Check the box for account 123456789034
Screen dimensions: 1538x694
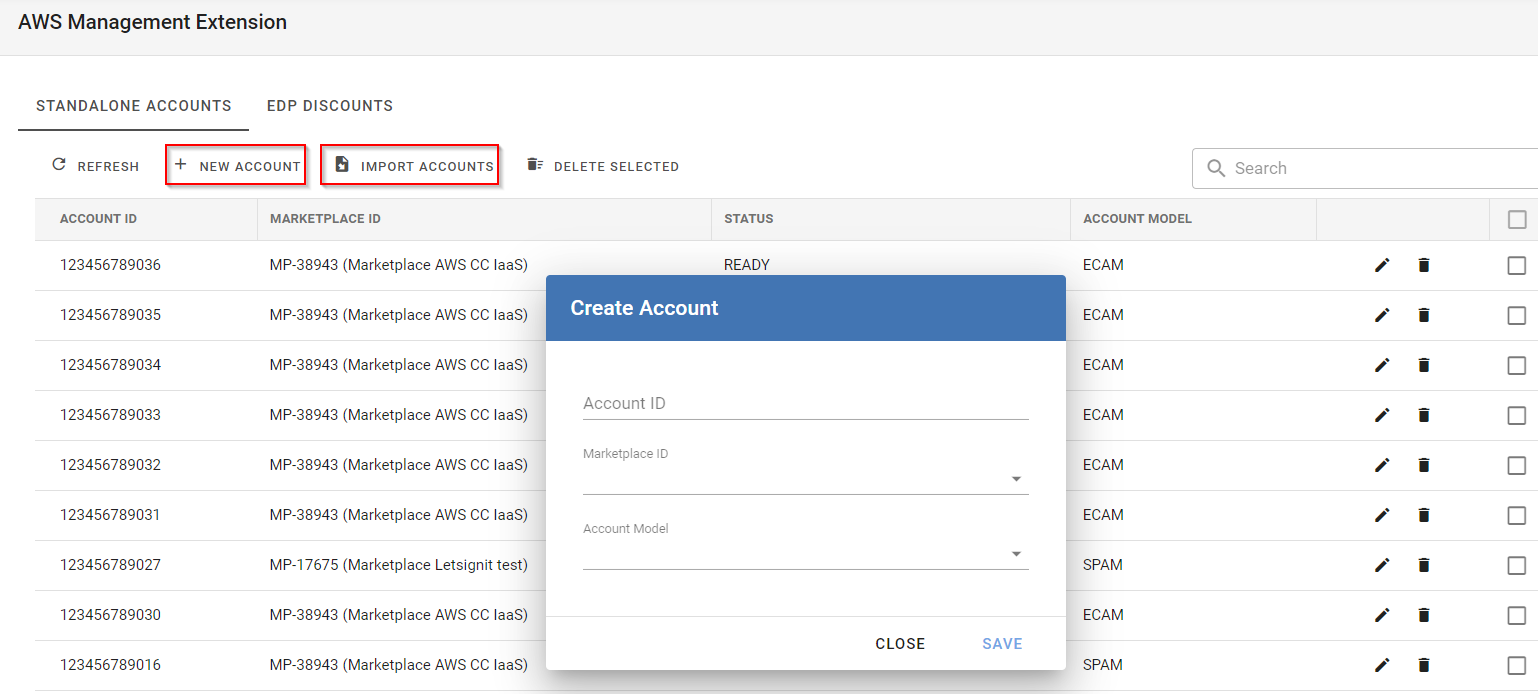point(1517,365)
